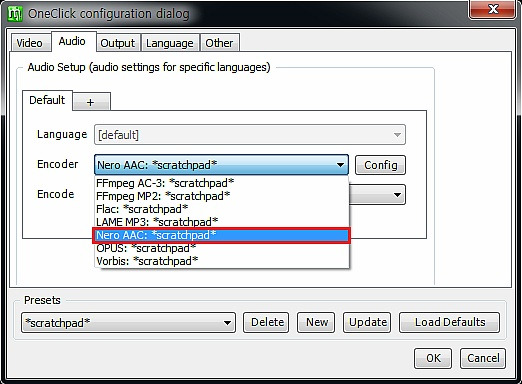Viewport: 522px width, 384px height.
Task: Dismiss the dialog with Cancel
Action: 483,358
